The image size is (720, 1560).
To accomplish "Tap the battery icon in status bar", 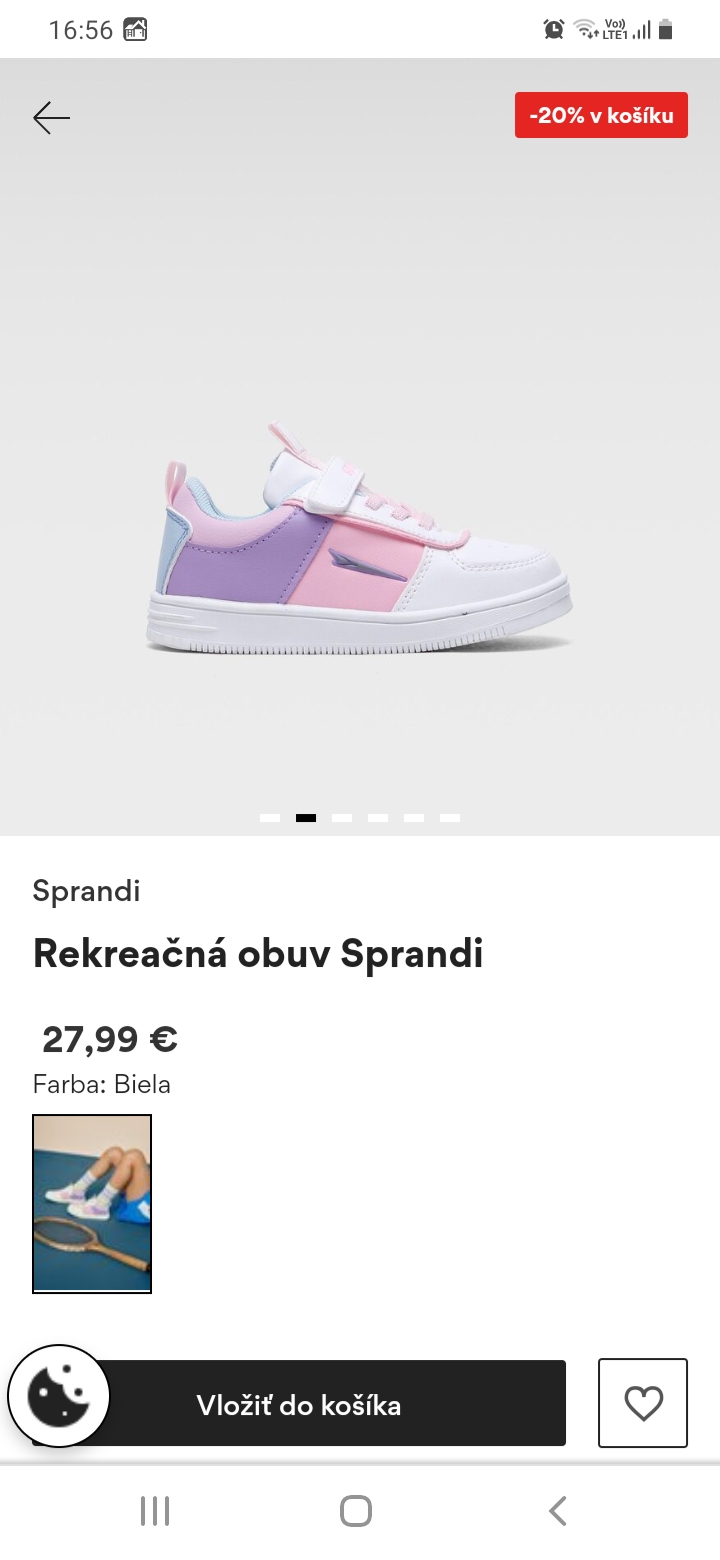I will coord(666,30).
